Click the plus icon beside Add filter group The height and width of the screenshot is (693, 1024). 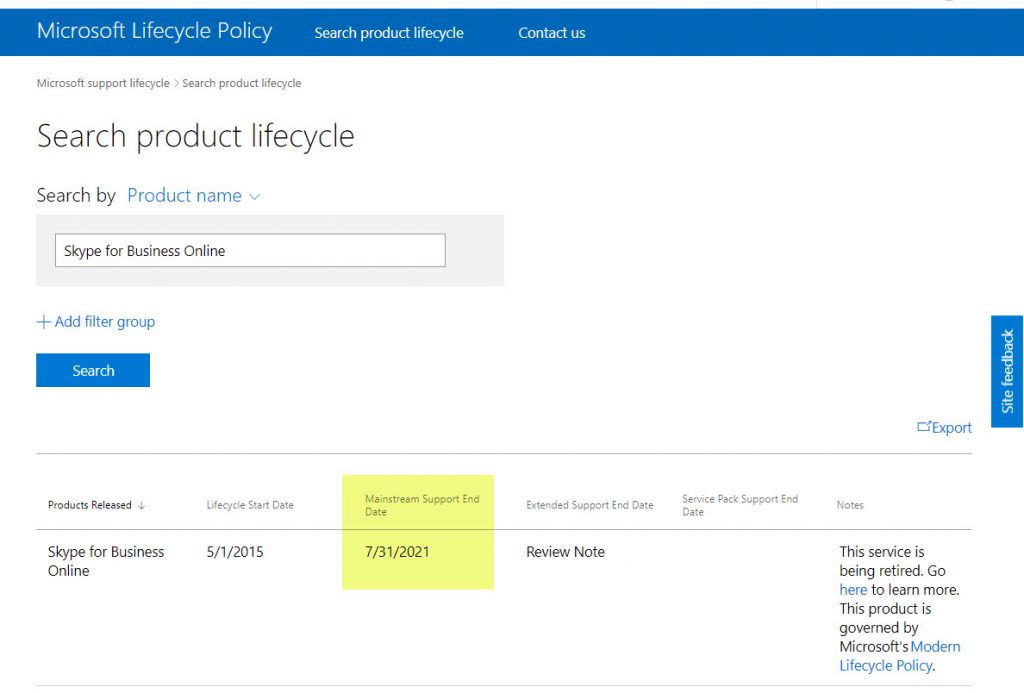pos(43,322)
